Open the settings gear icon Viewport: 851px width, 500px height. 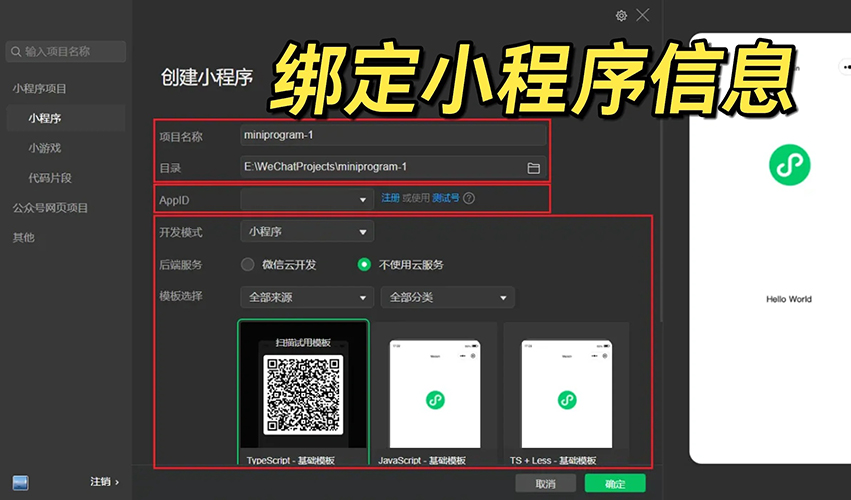pyautogui.click(x=621, y=16)
